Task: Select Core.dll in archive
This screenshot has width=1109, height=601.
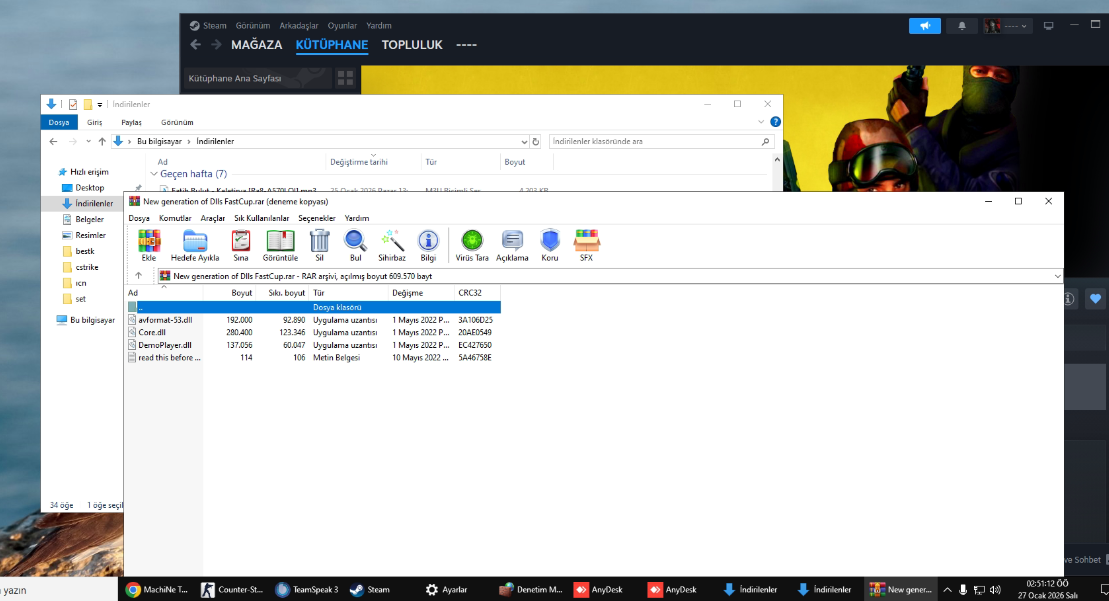Action: pyautogui.click(x=313, y=332)
